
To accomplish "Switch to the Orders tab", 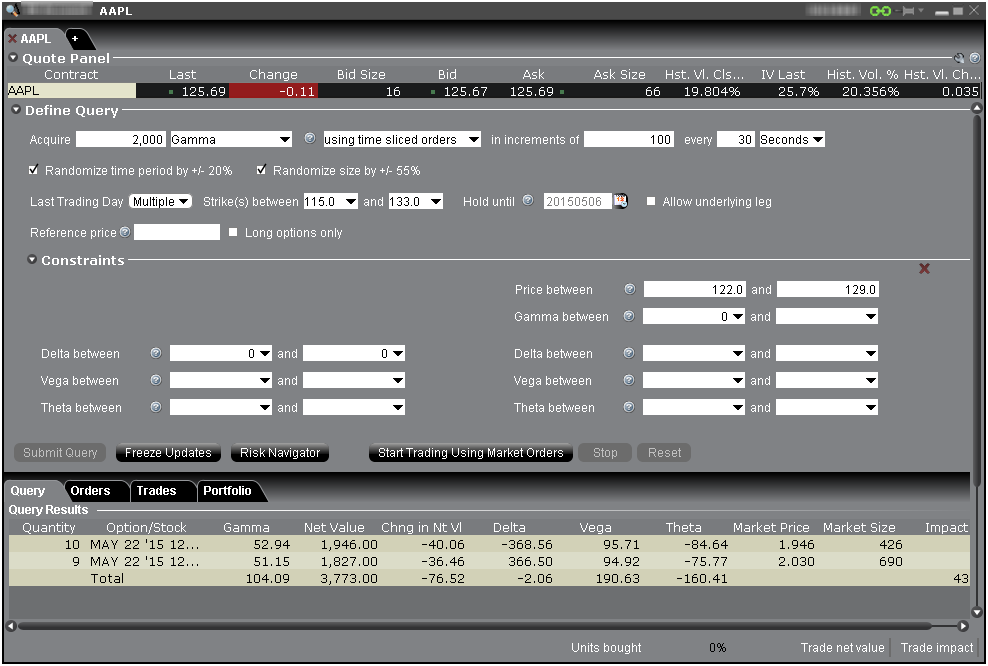I will tap(90, 491).
